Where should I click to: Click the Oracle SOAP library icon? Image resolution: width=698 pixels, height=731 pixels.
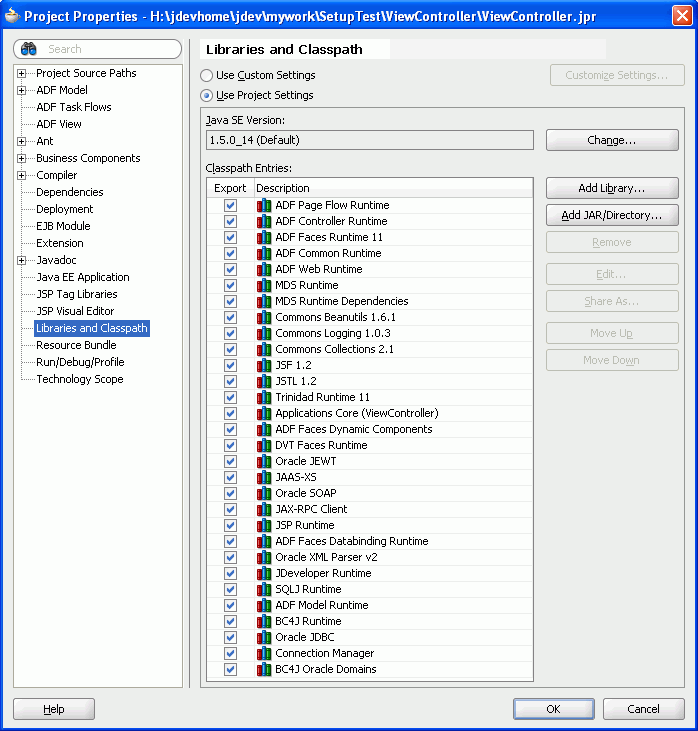click(x=264, y=493)
